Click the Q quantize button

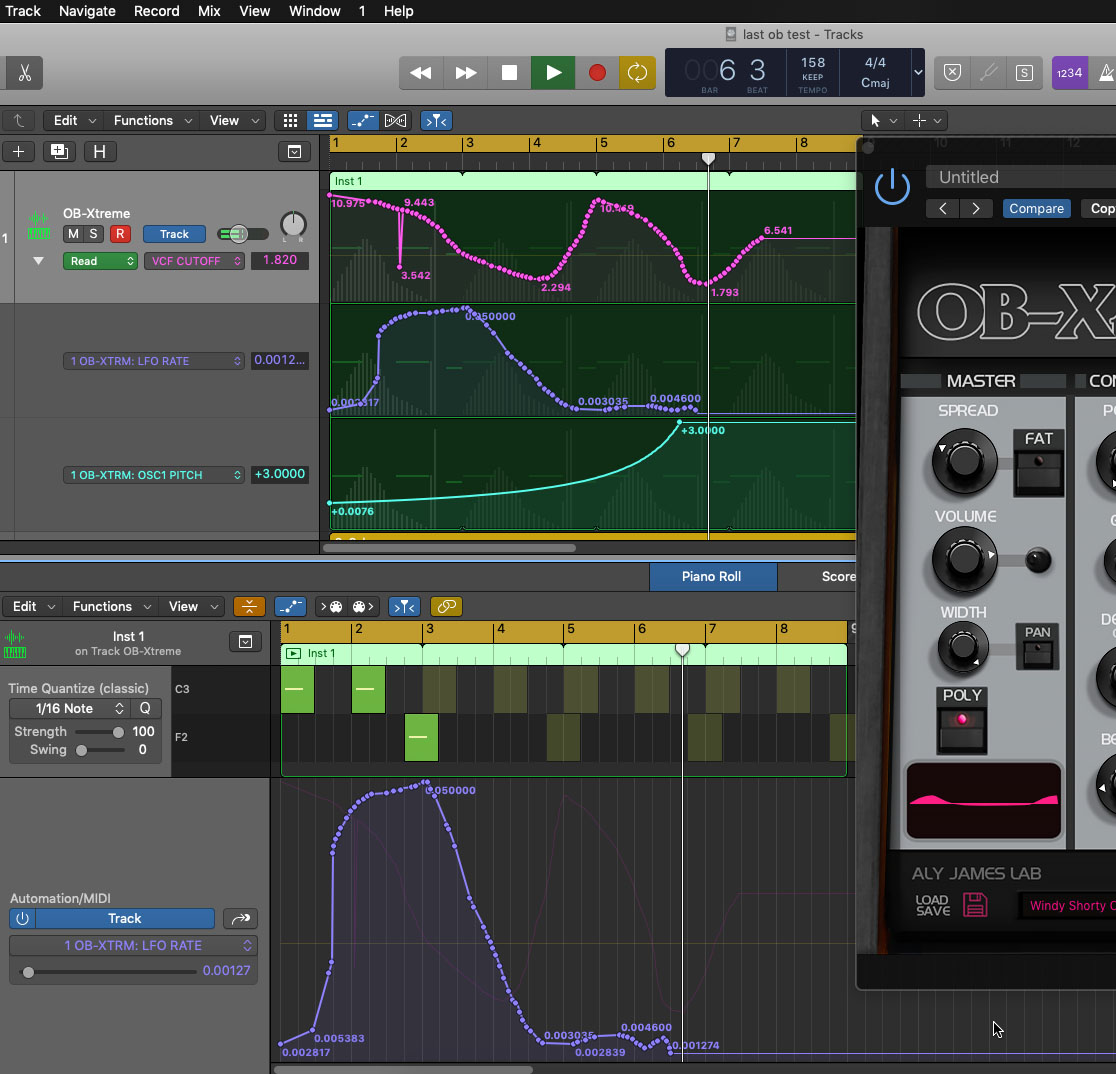point(145,709)
